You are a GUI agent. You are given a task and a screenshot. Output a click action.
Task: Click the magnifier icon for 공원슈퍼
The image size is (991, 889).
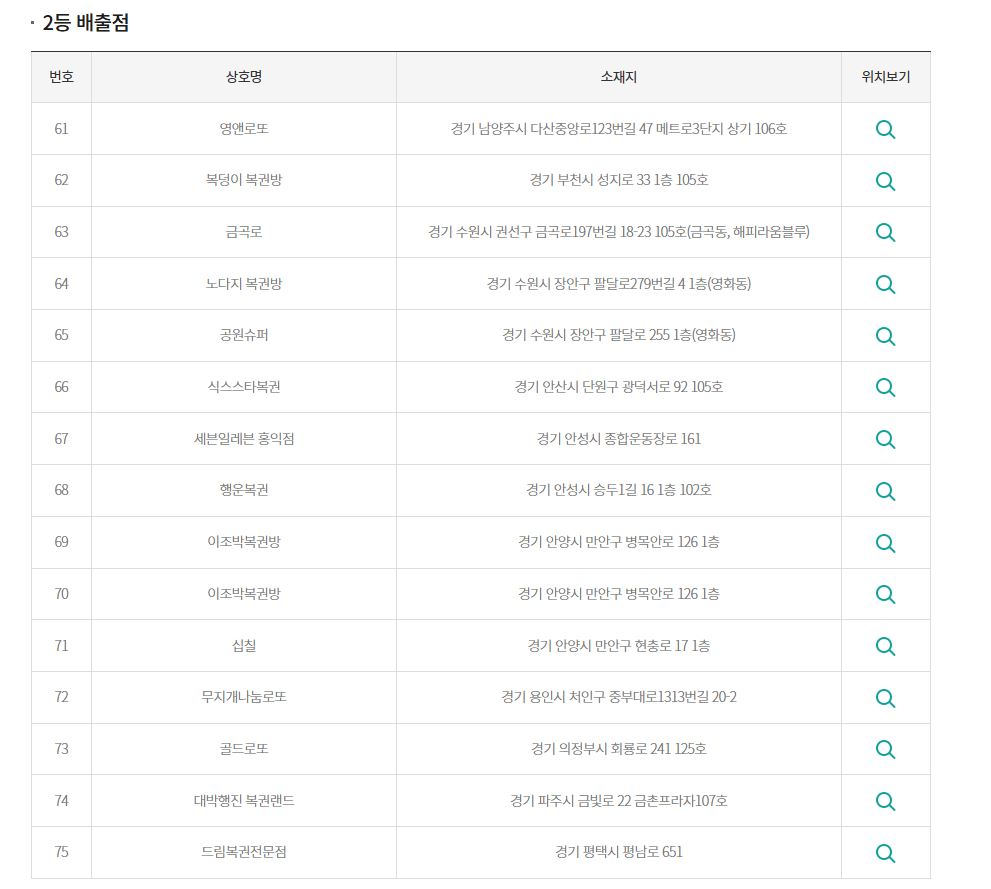[885, 336]
